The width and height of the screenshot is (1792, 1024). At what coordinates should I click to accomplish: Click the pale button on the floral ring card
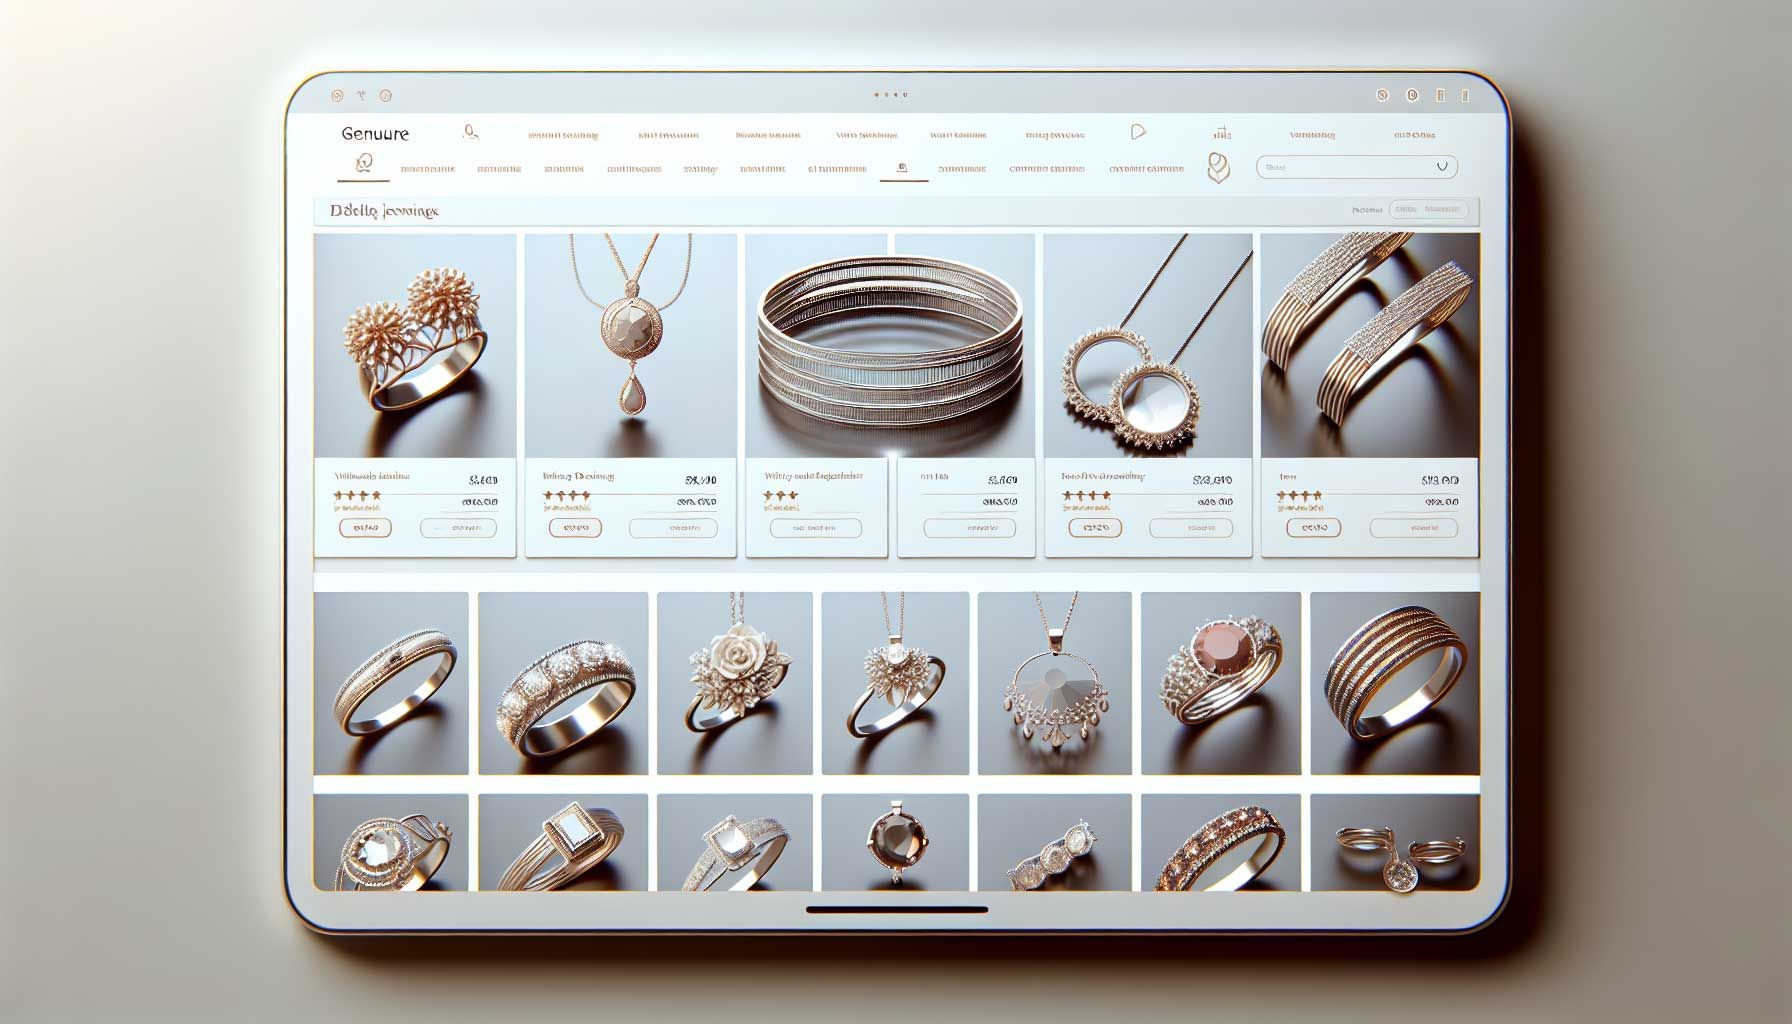[458, 528]
